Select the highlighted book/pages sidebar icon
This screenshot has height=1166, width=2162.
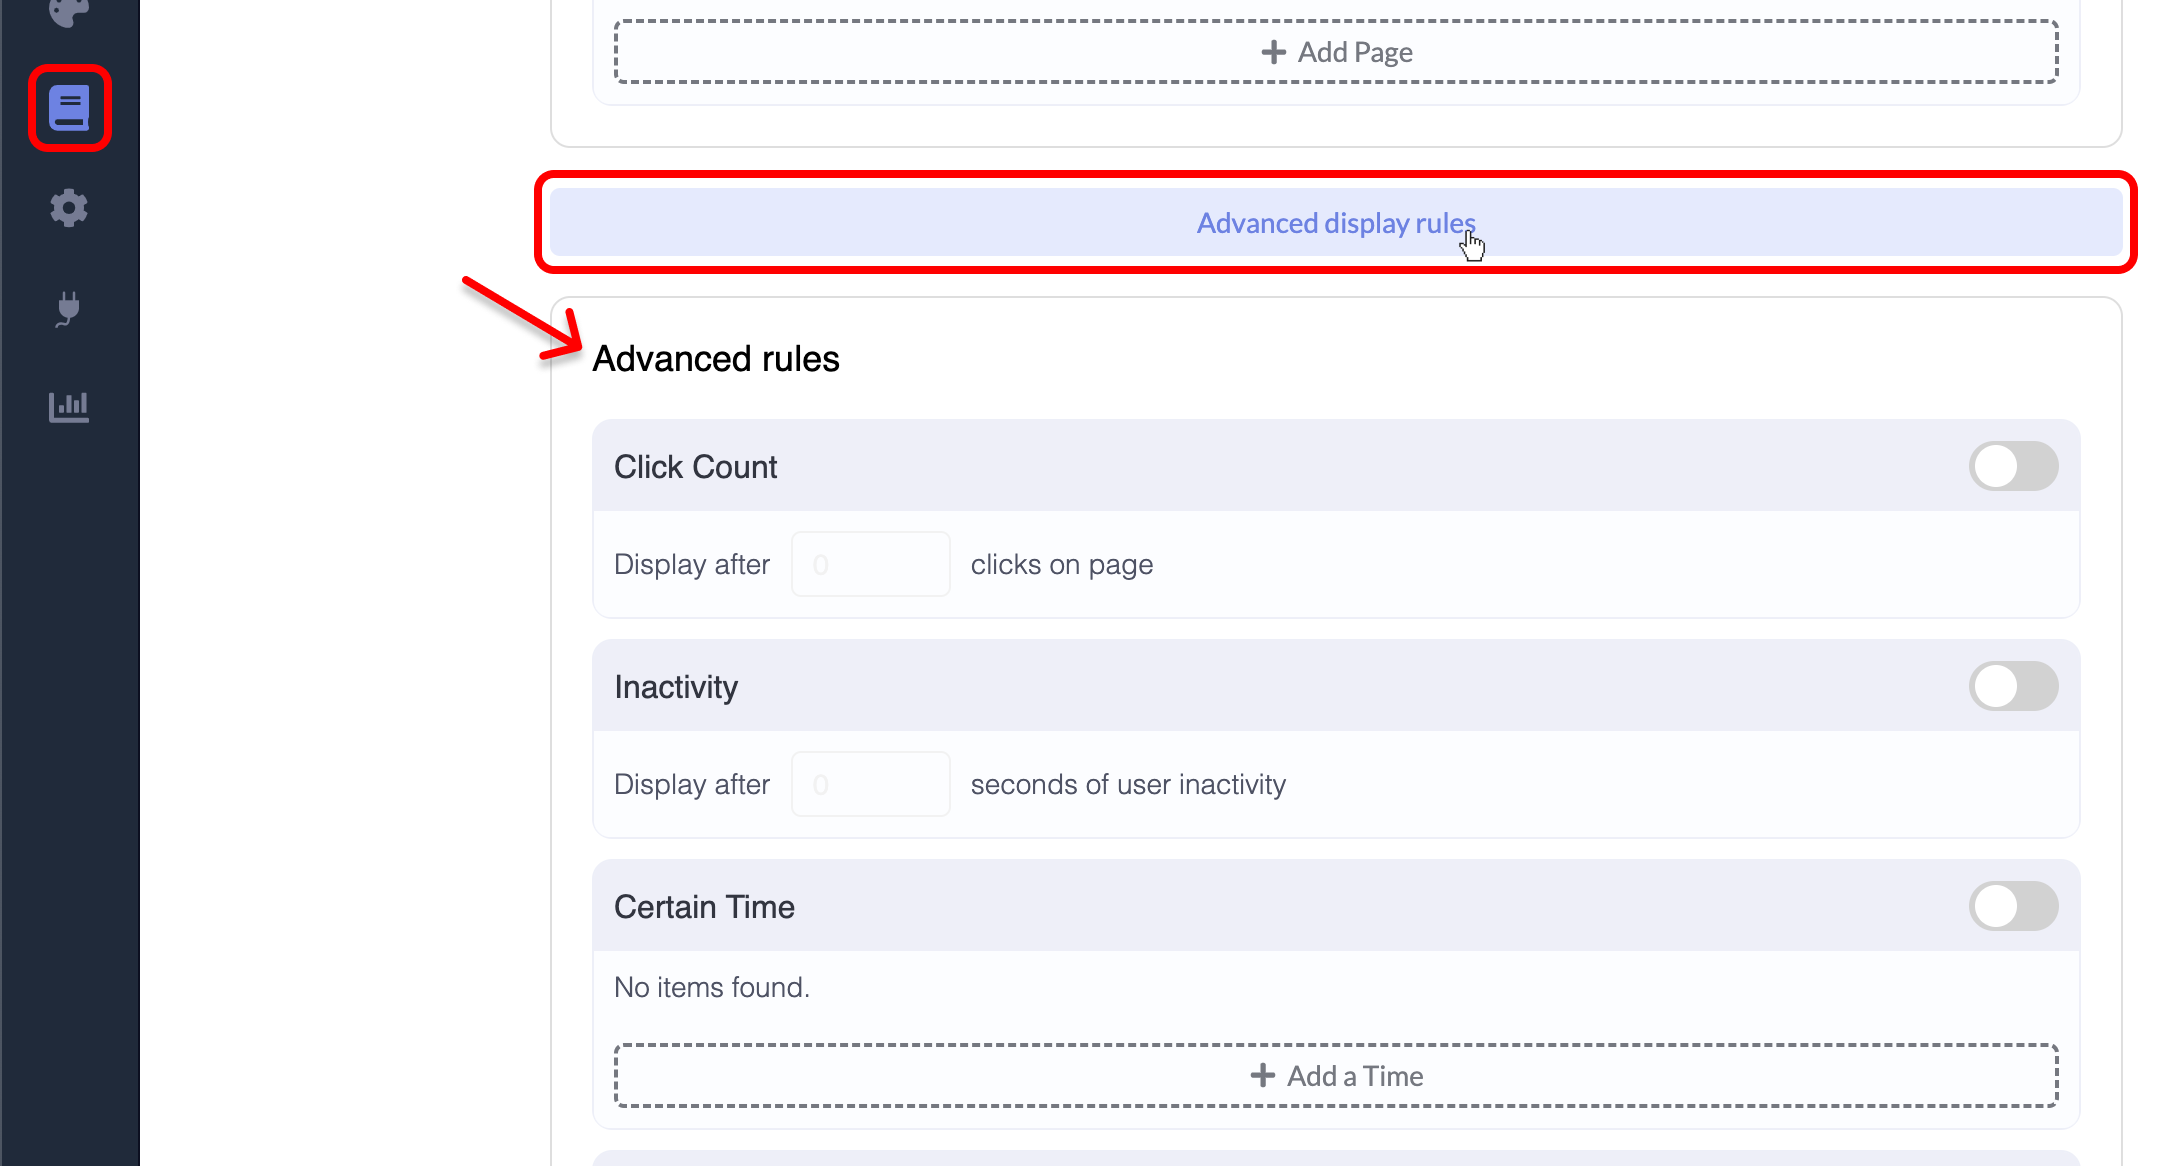(x=69, y=107)
